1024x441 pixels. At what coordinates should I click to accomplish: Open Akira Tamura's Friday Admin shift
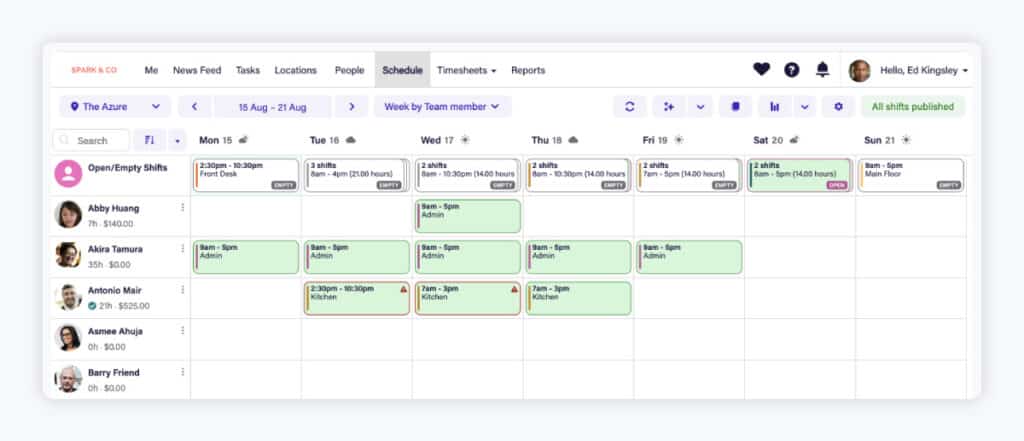click(690, 257)
